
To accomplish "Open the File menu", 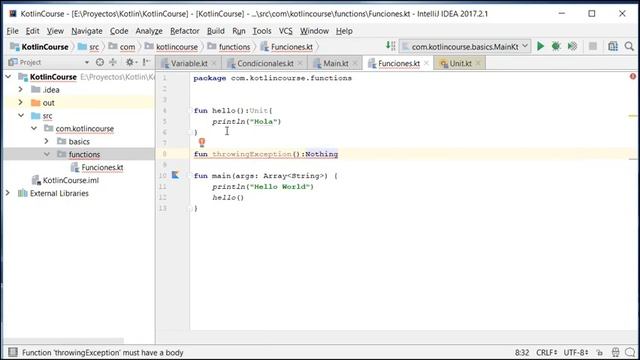I will coord(13,31).
